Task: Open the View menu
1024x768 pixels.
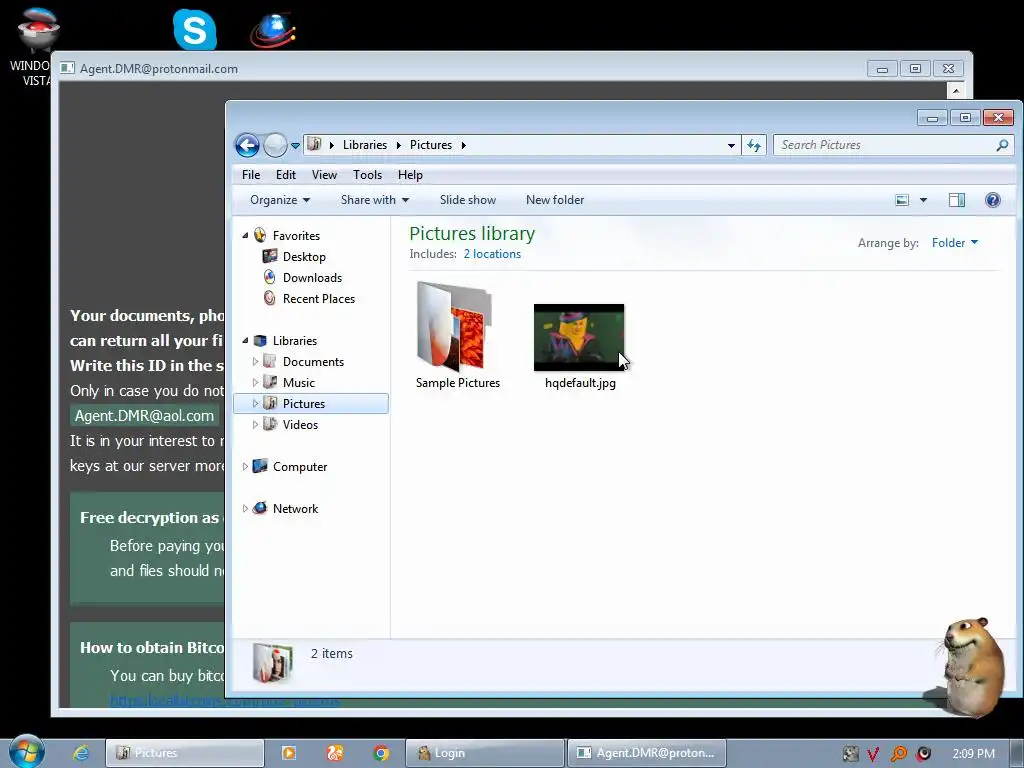Action: coord(324,175)
